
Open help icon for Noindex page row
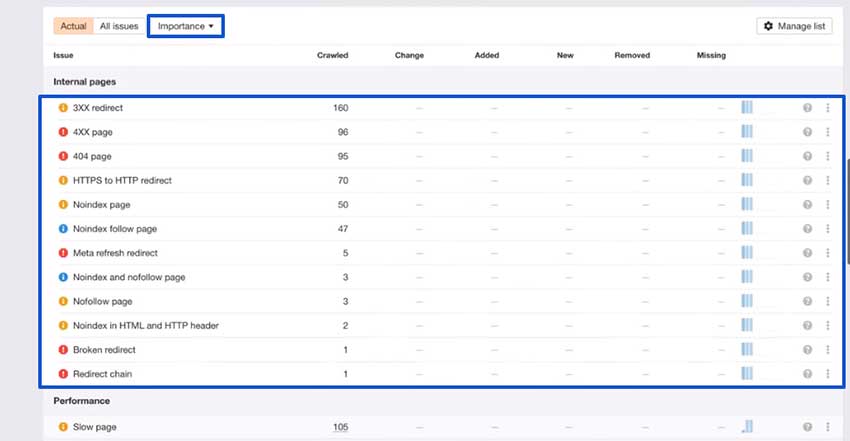[807, 204]
